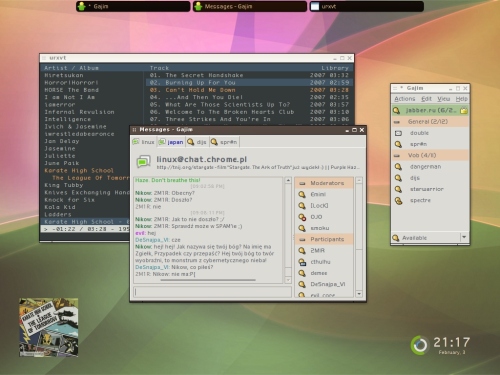Click chat log scrollbar up arrow

point(288,180)
